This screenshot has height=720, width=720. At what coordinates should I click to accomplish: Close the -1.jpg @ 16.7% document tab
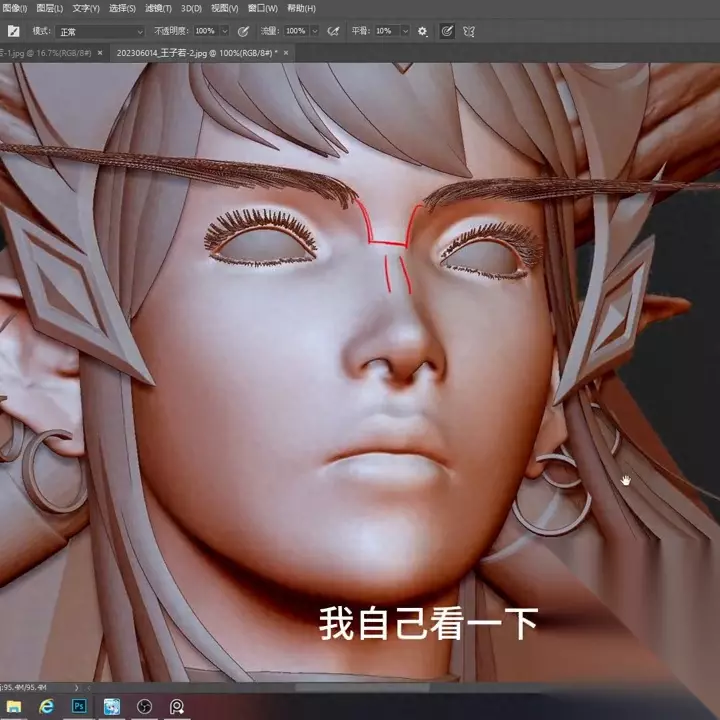click(100, 53)
